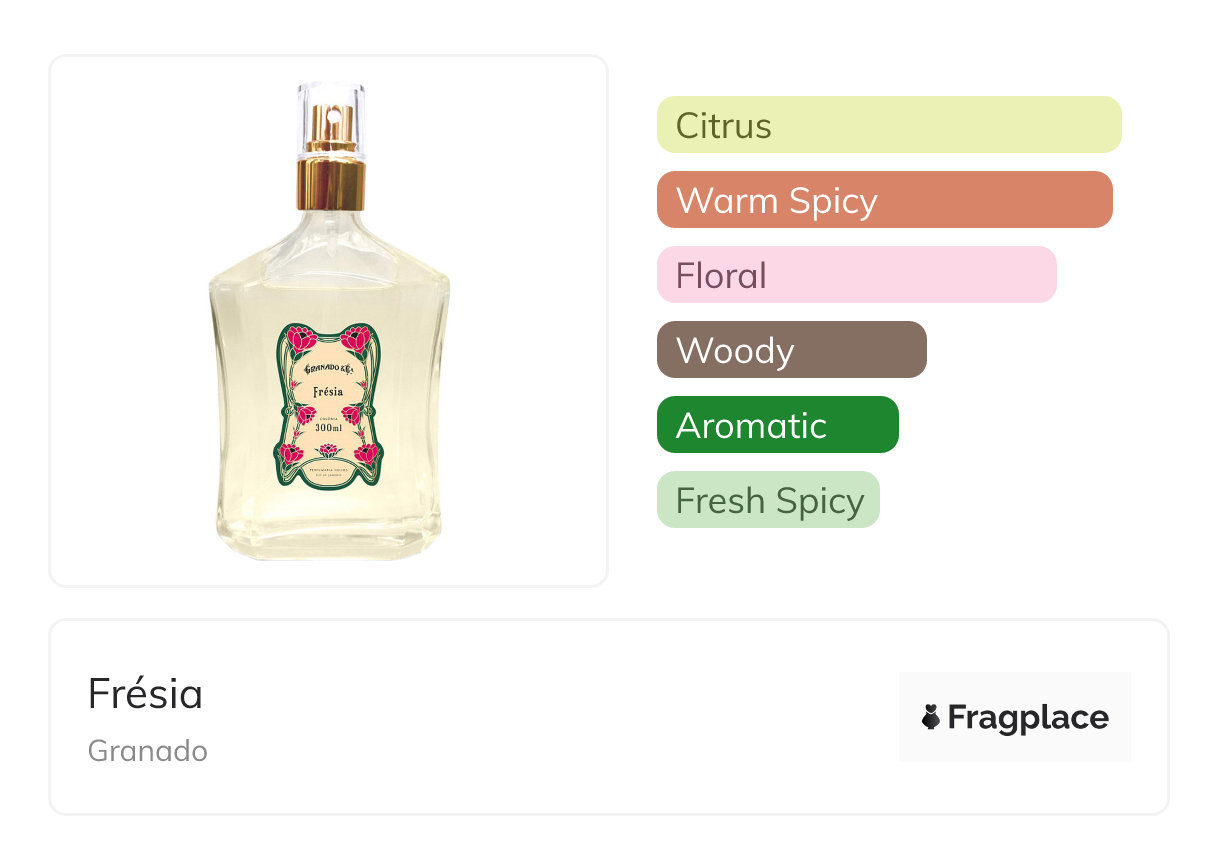The image size is (1218, 864).
Task: Click the clear cap atop the bottle
Action: pos(331,110)
